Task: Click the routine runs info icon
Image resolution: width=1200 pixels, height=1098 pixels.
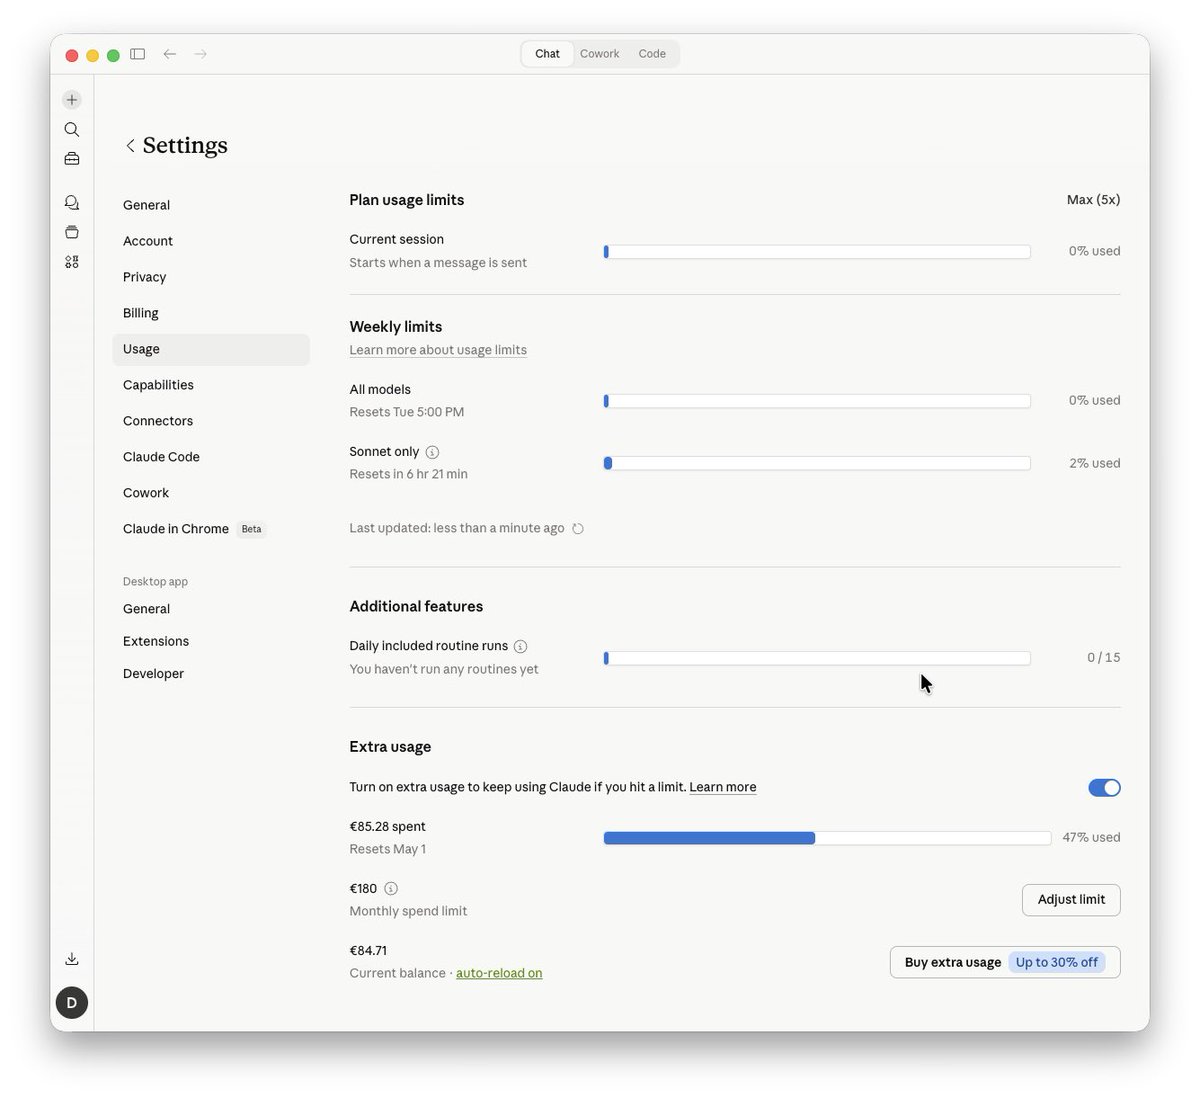Action: 520,646
